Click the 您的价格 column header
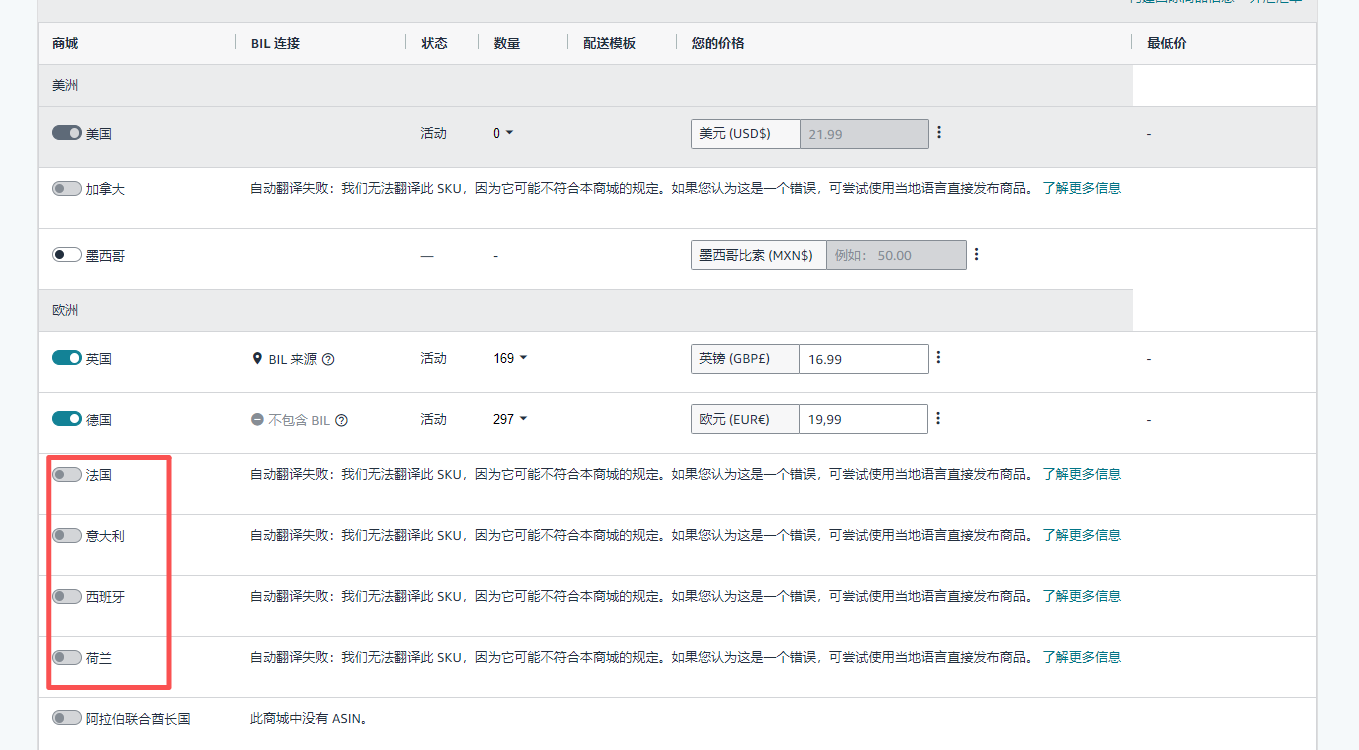The height and width of the screenshot is (750, 1359). [x=718, y=43]
